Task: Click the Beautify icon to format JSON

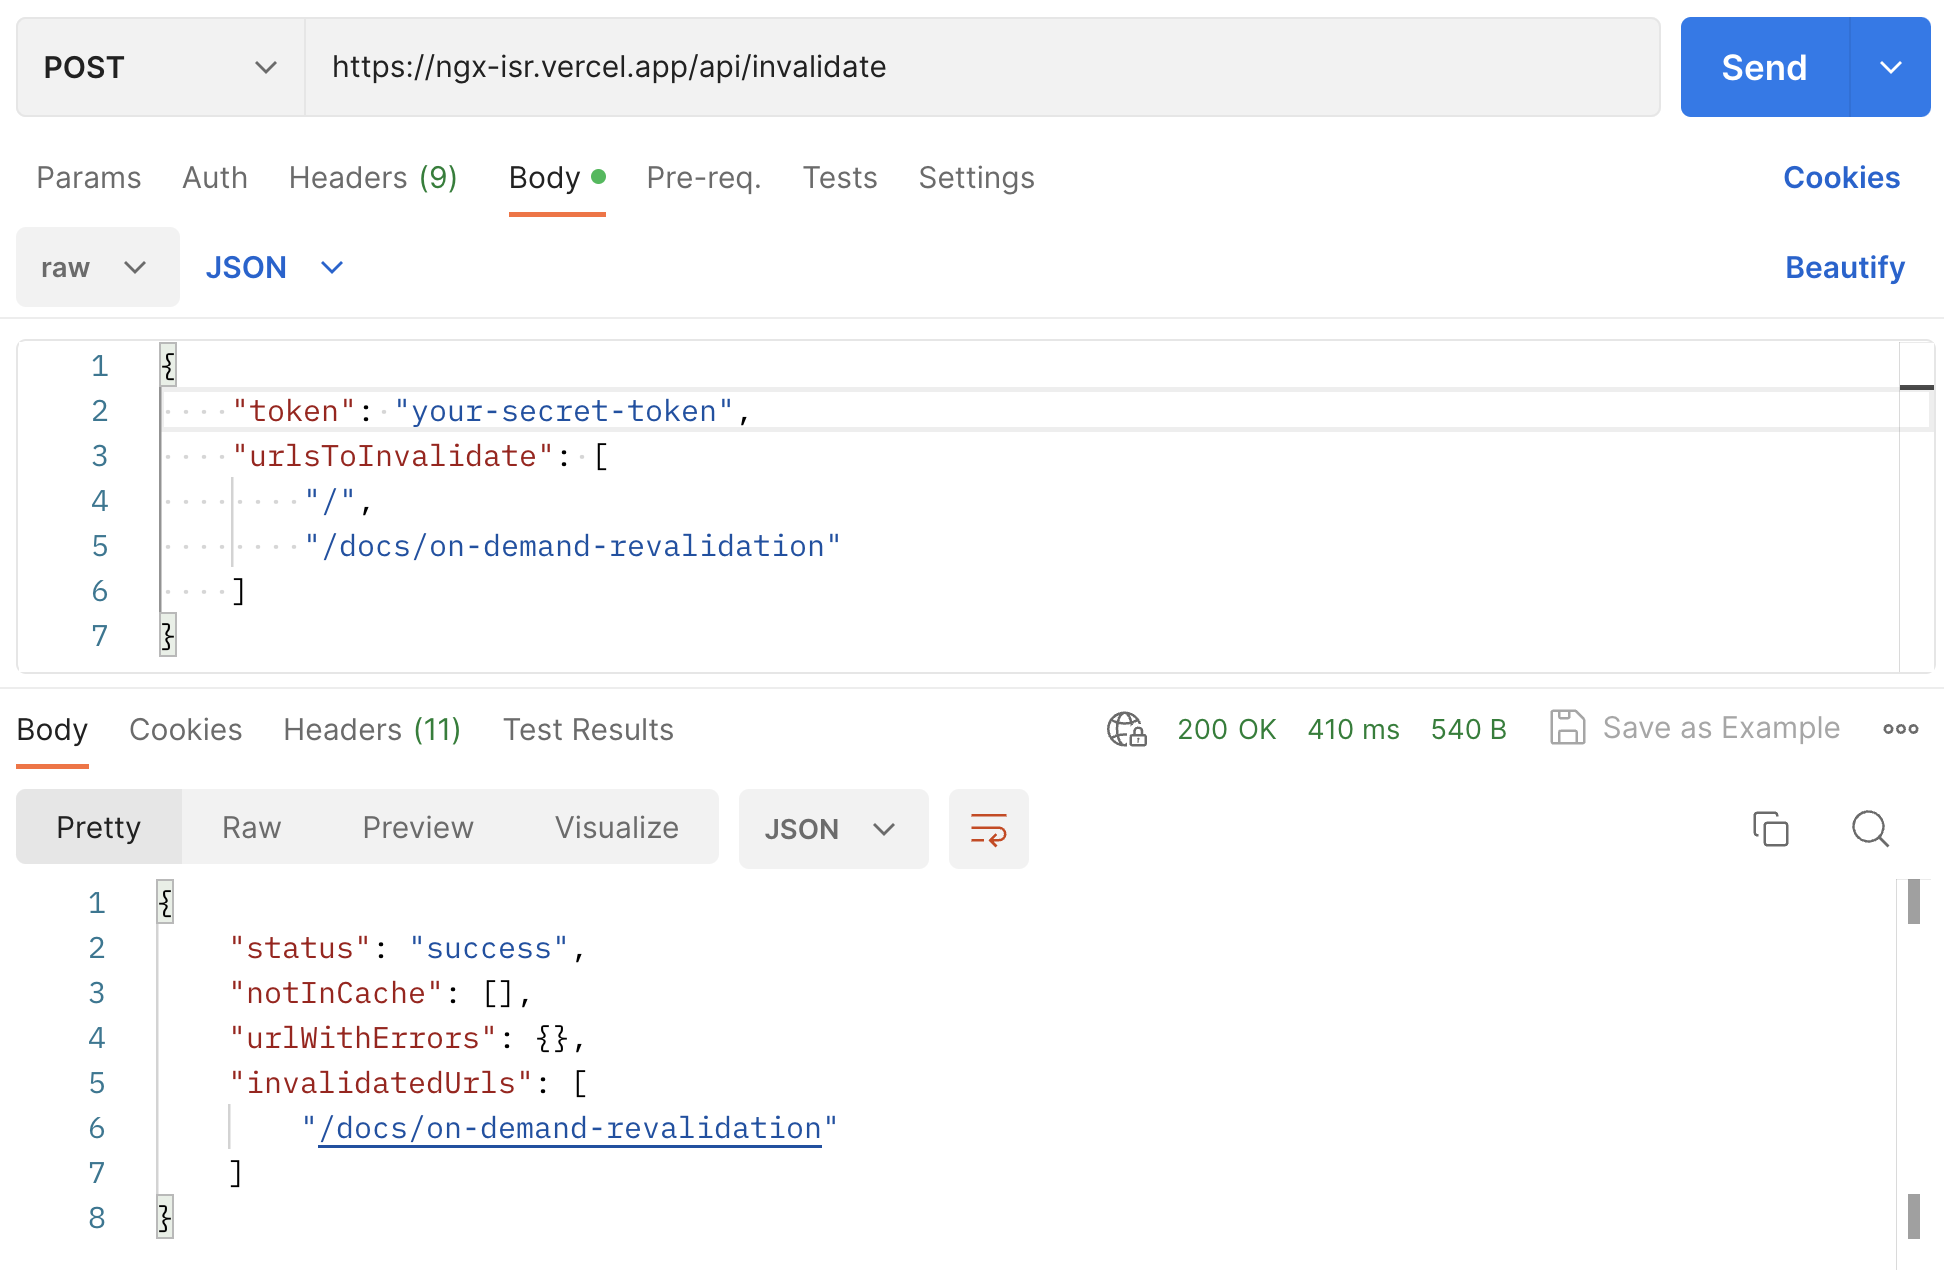Action: pos(1843,268)
